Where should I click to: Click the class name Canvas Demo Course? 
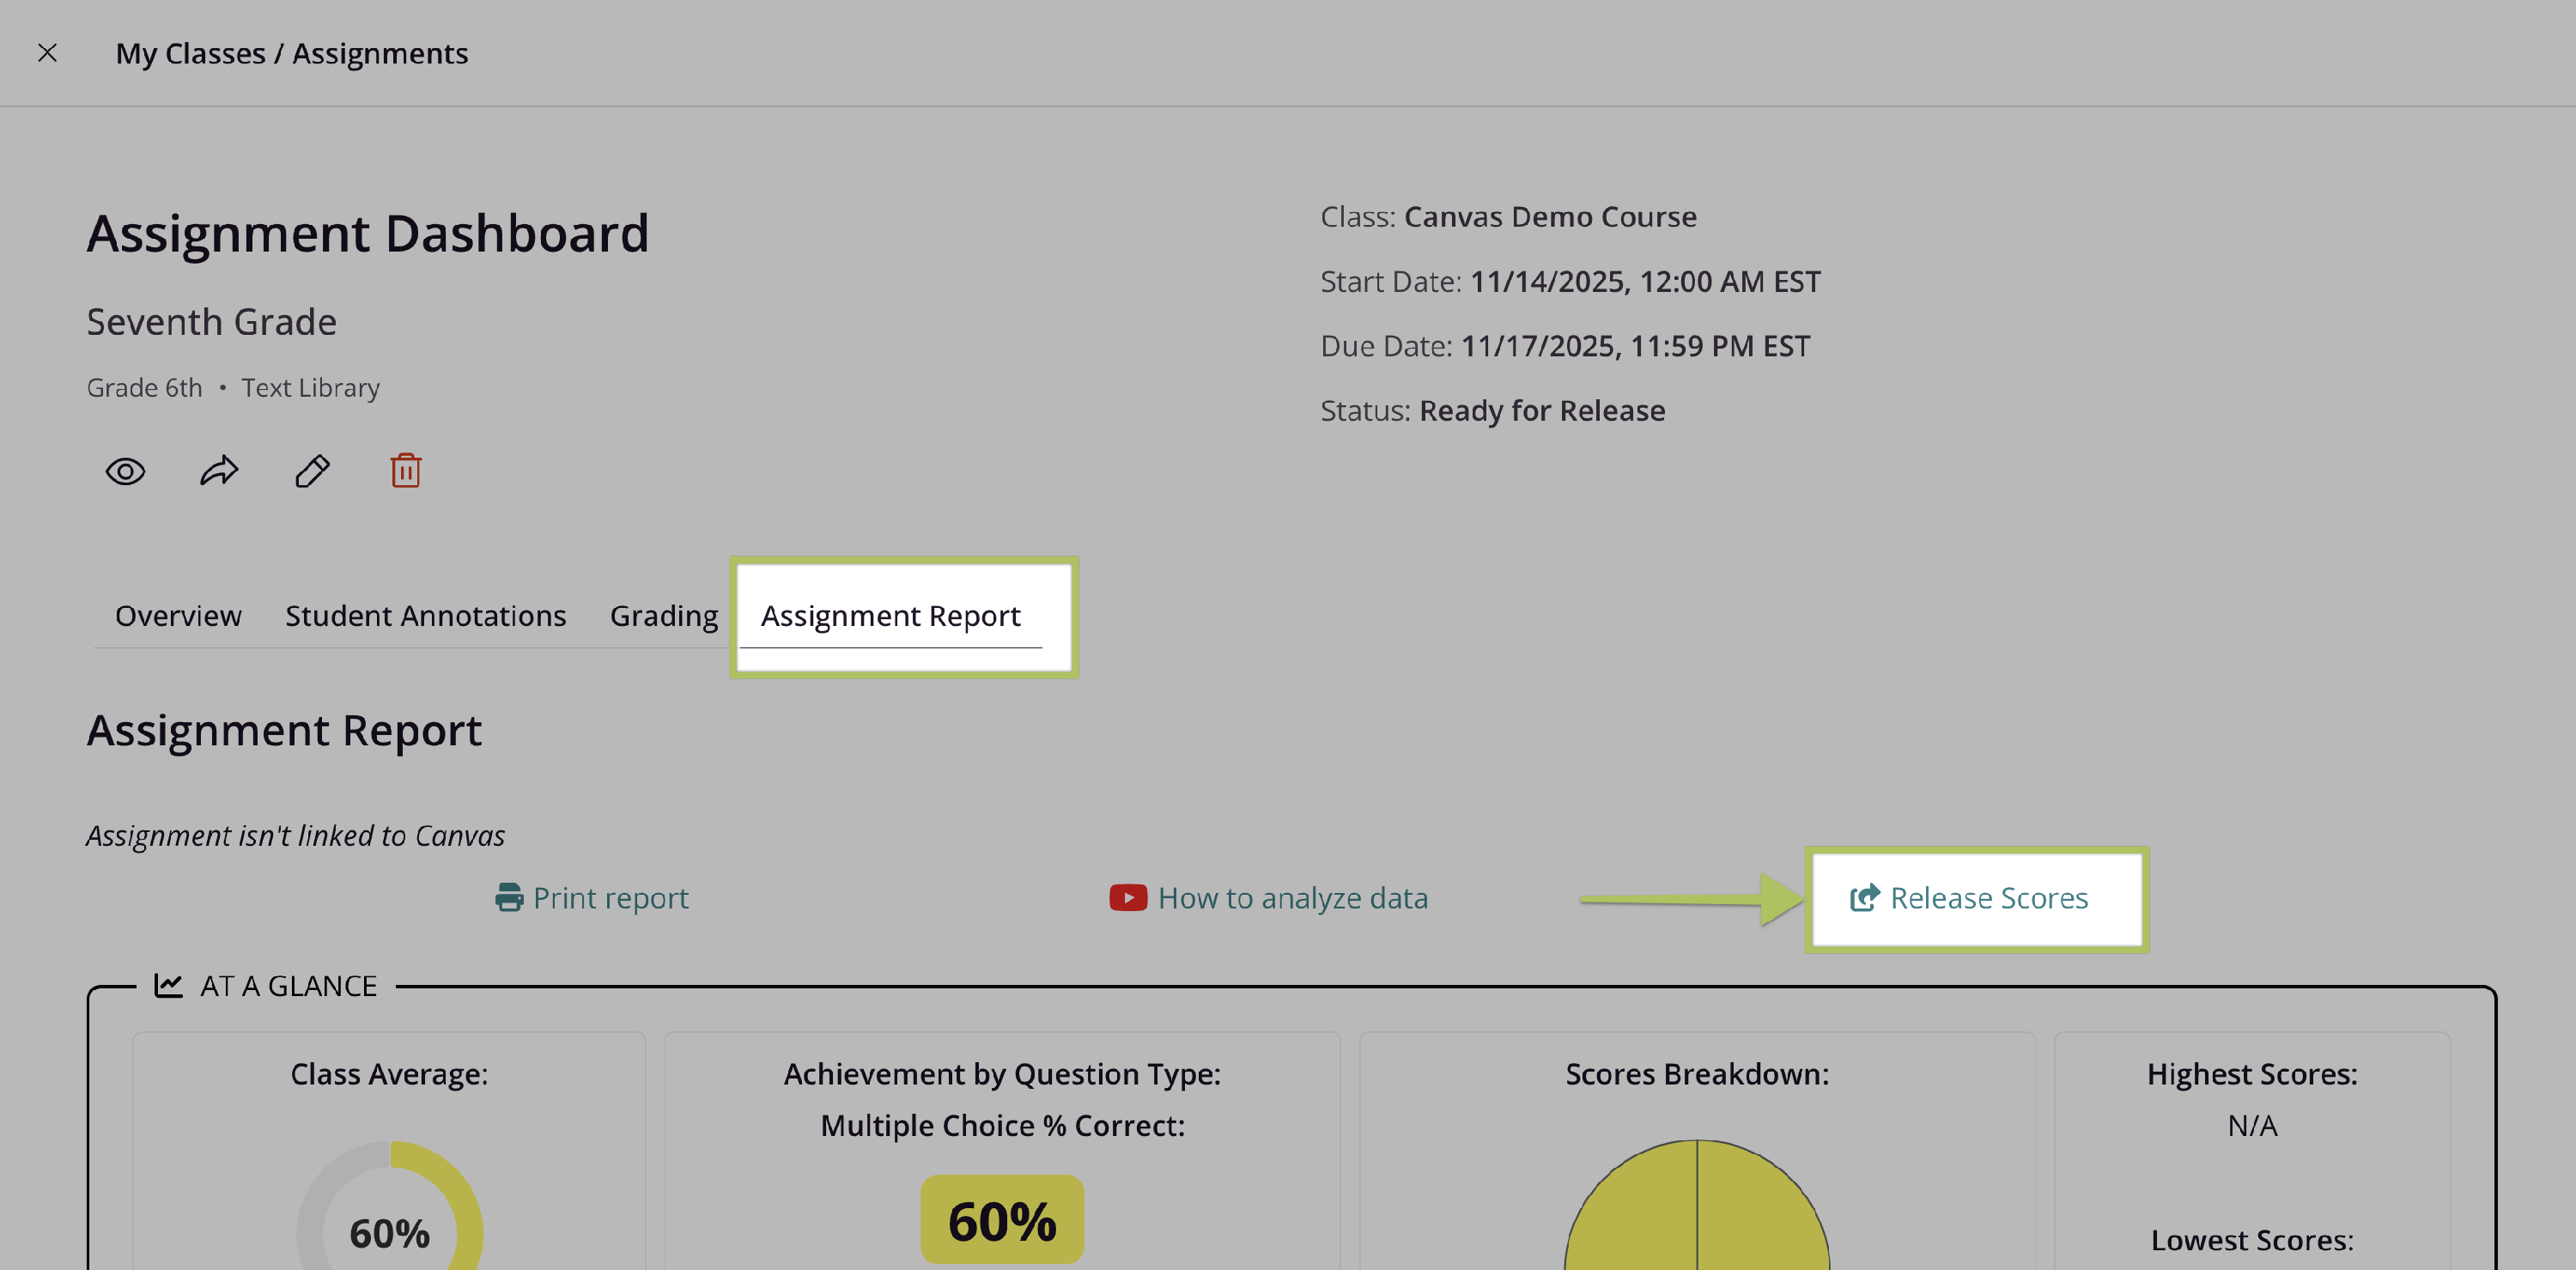(1550, 216)
